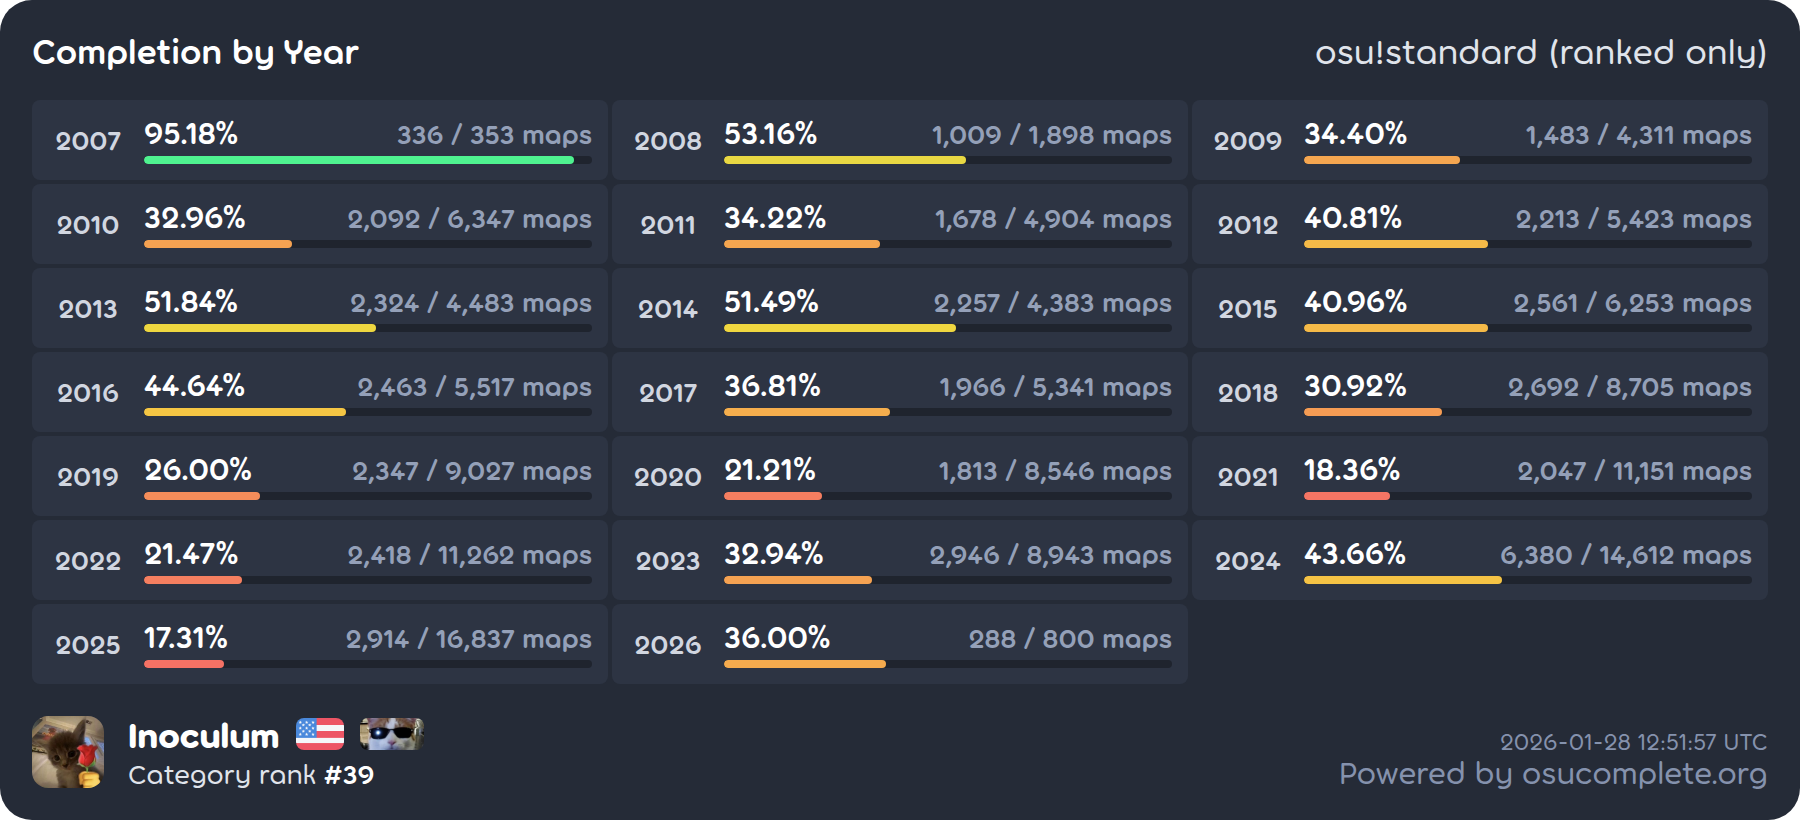
Task: Open the osucomplete.org powered-by link
Action: (1552, 774)
